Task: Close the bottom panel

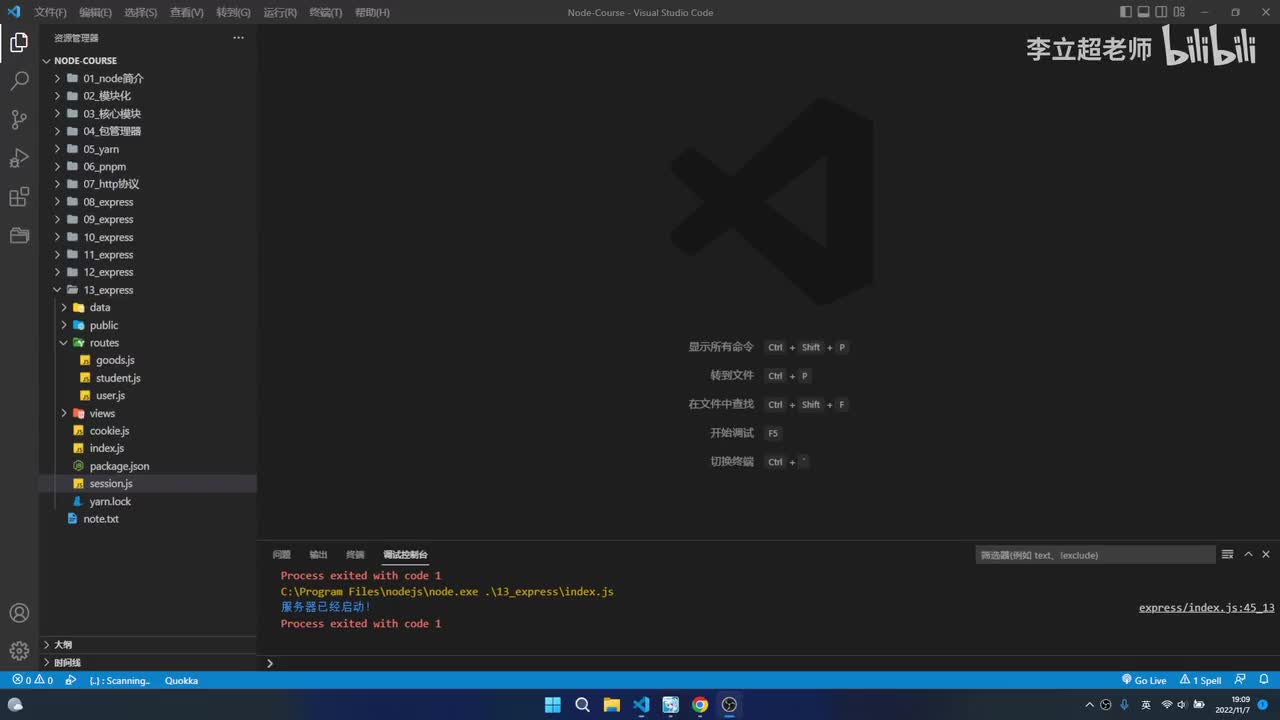Action: click(1266, 554)
